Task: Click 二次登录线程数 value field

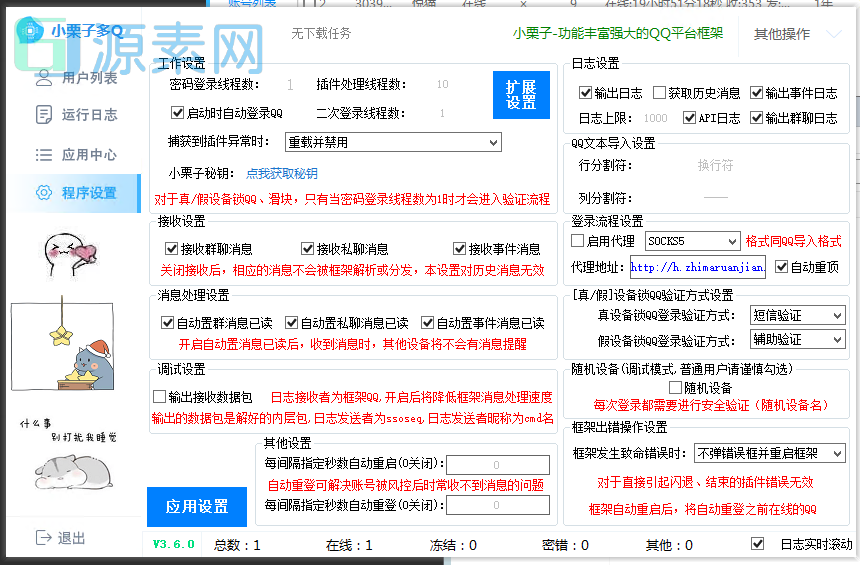Action: pos(443,113)
